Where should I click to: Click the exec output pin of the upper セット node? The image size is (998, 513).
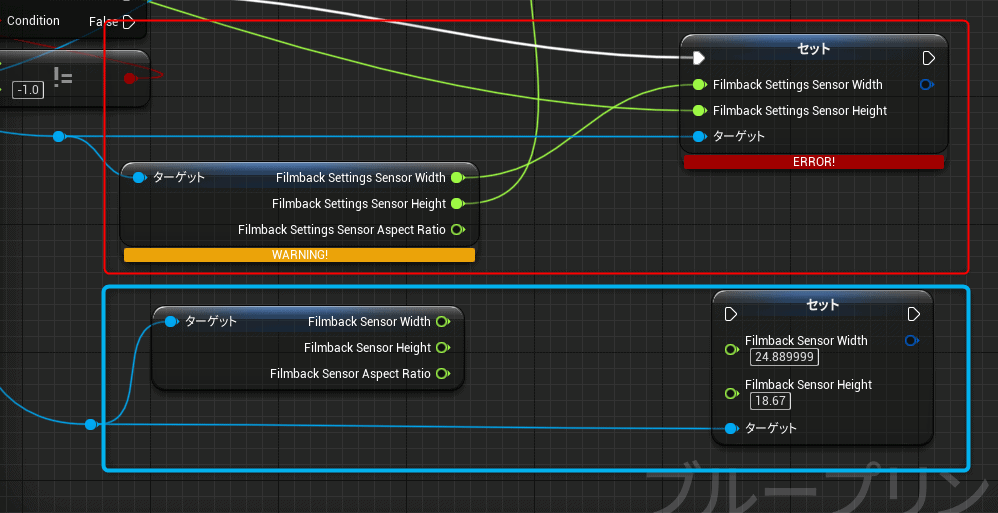[929, 59]
